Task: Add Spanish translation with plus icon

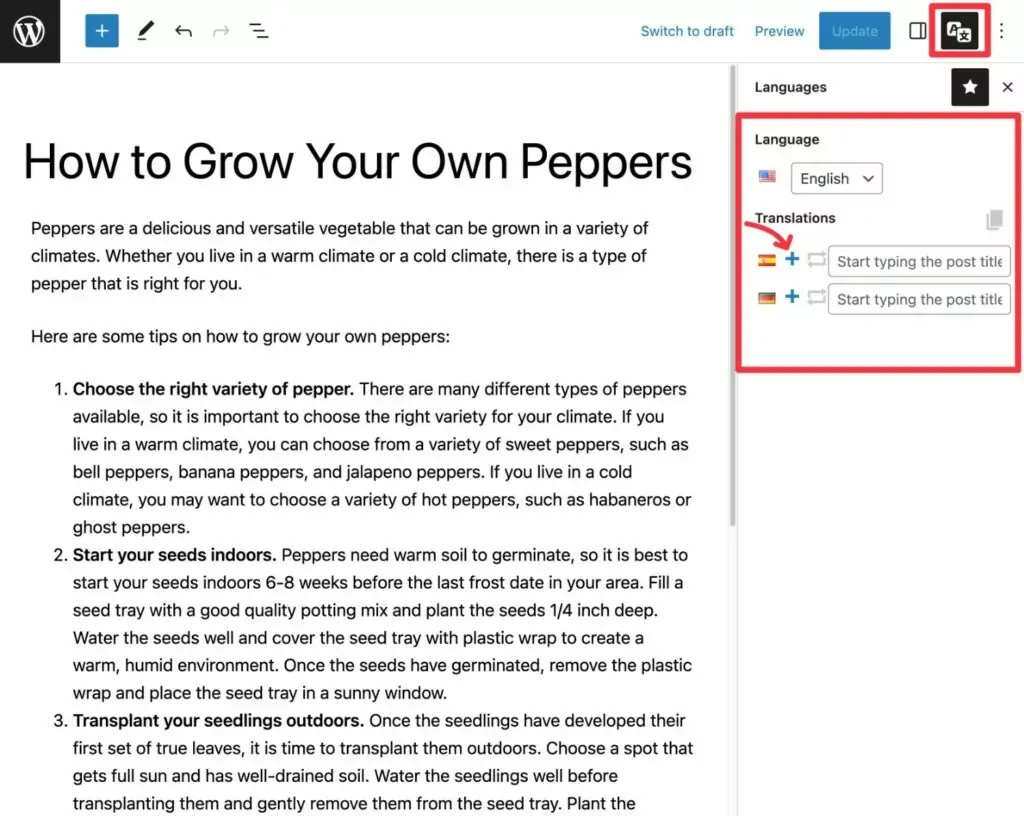Action: point(792,260)
